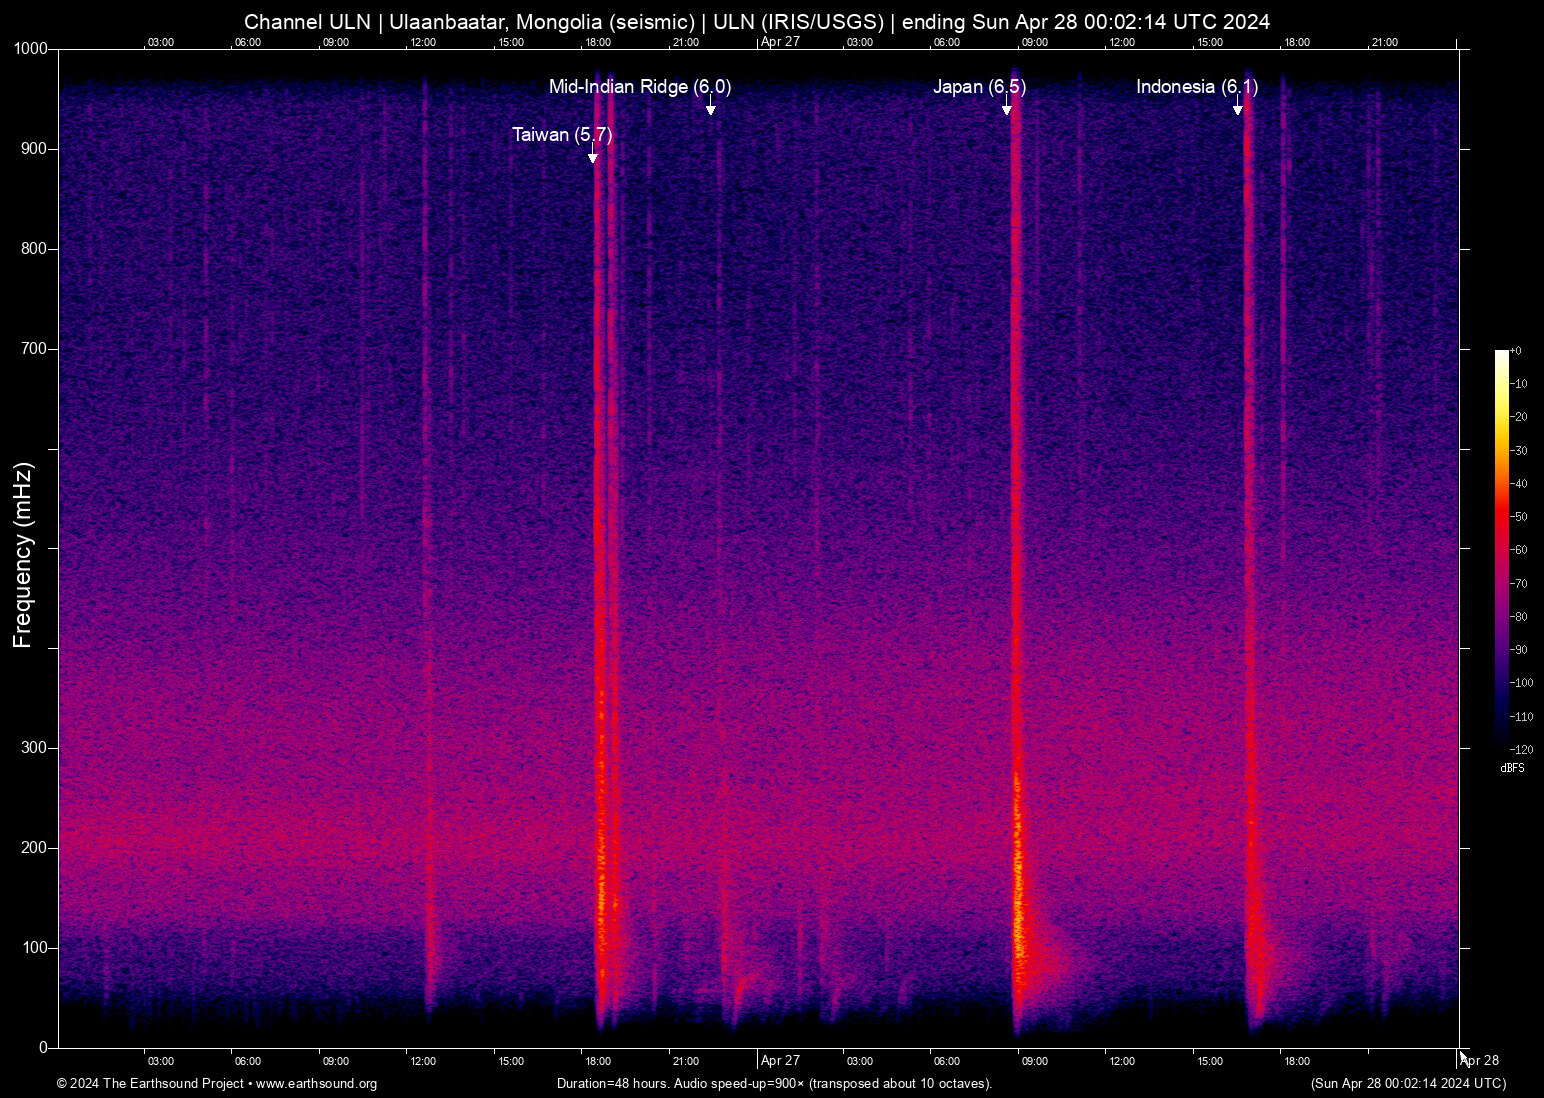1544x1098 pixels.
Task: Click the Apr 27 date label below the spectrogram
Action: click(x=780, y=1060)
